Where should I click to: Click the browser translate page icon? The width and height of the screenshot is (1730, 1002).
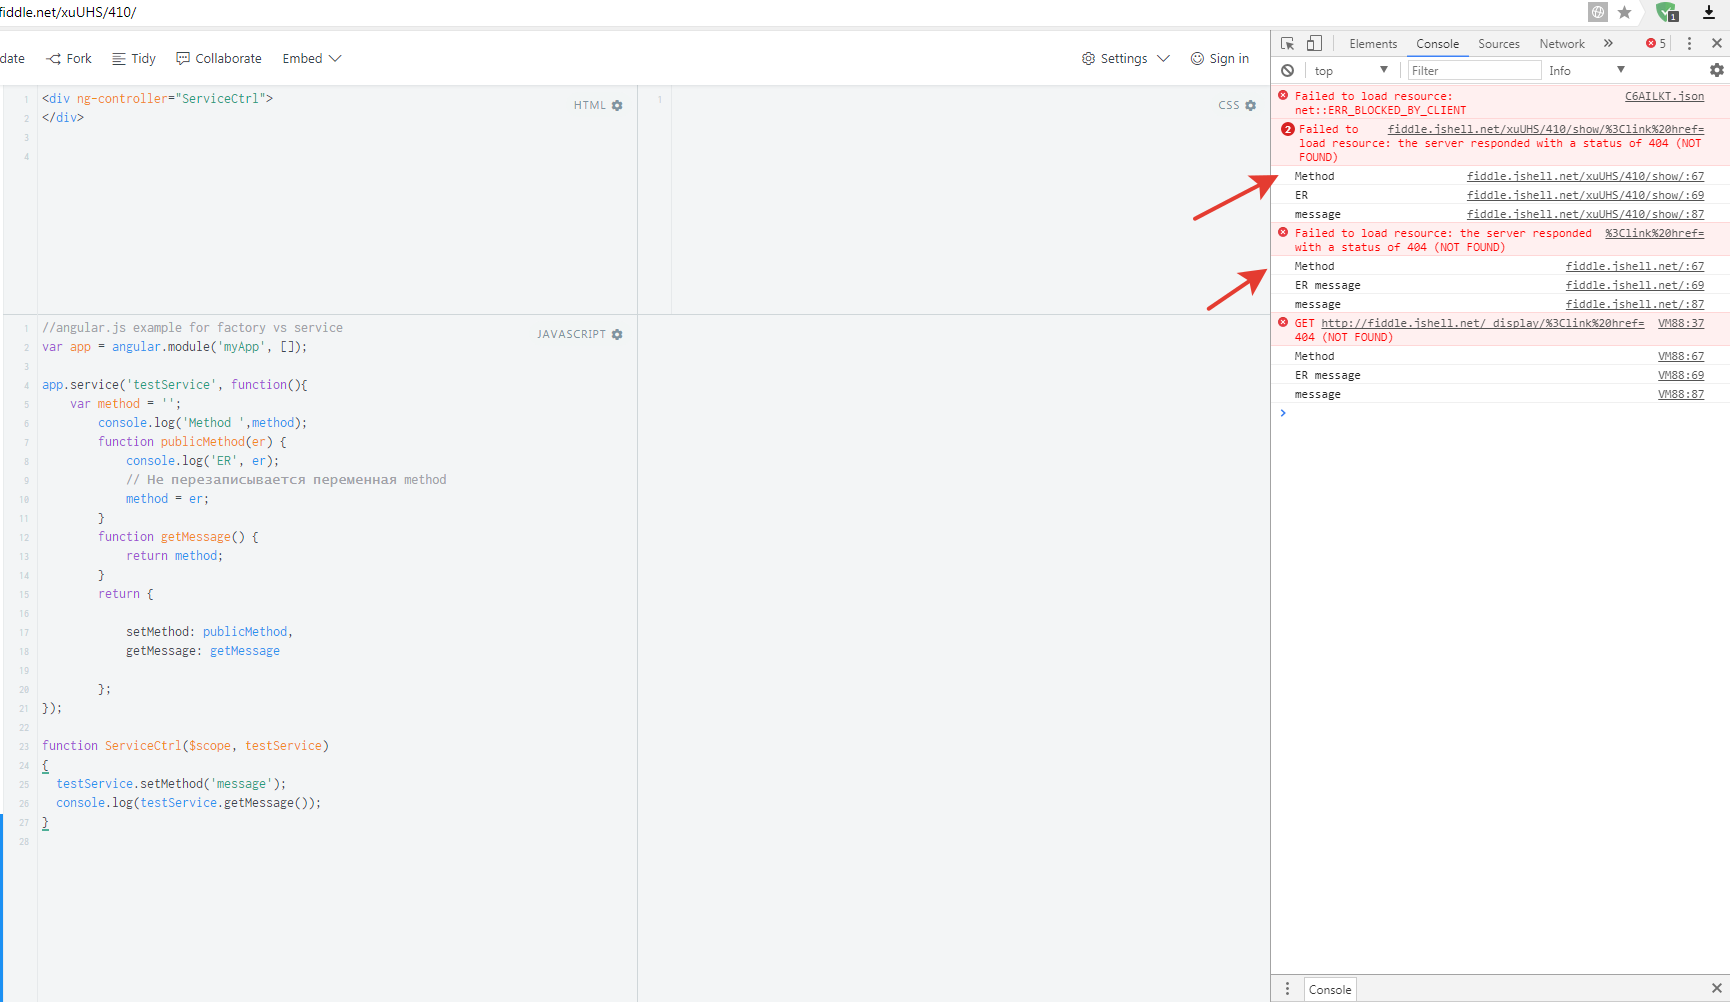[1598, 12]
